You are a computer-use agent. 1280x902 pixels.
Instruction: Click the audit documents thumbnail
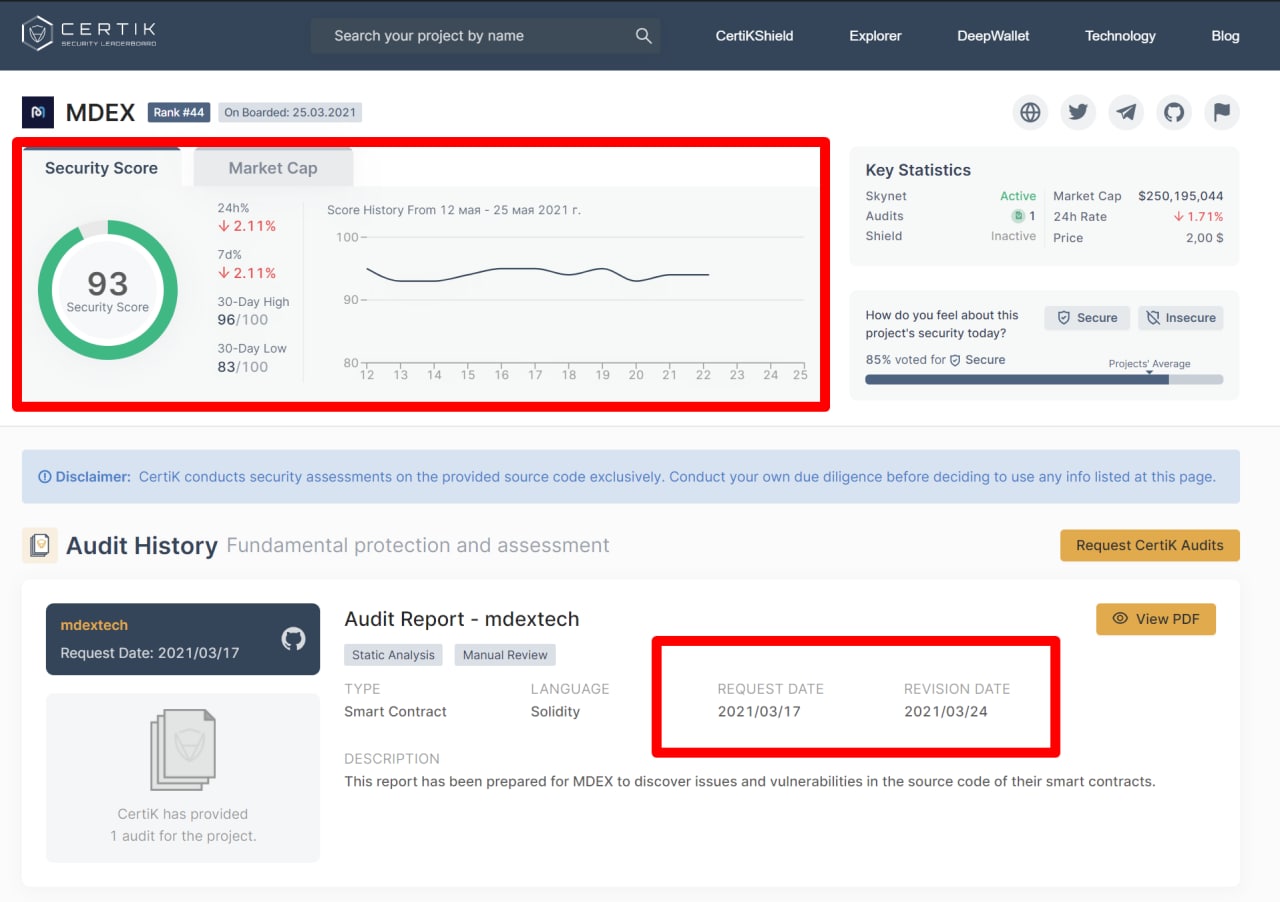coord(183,750)
